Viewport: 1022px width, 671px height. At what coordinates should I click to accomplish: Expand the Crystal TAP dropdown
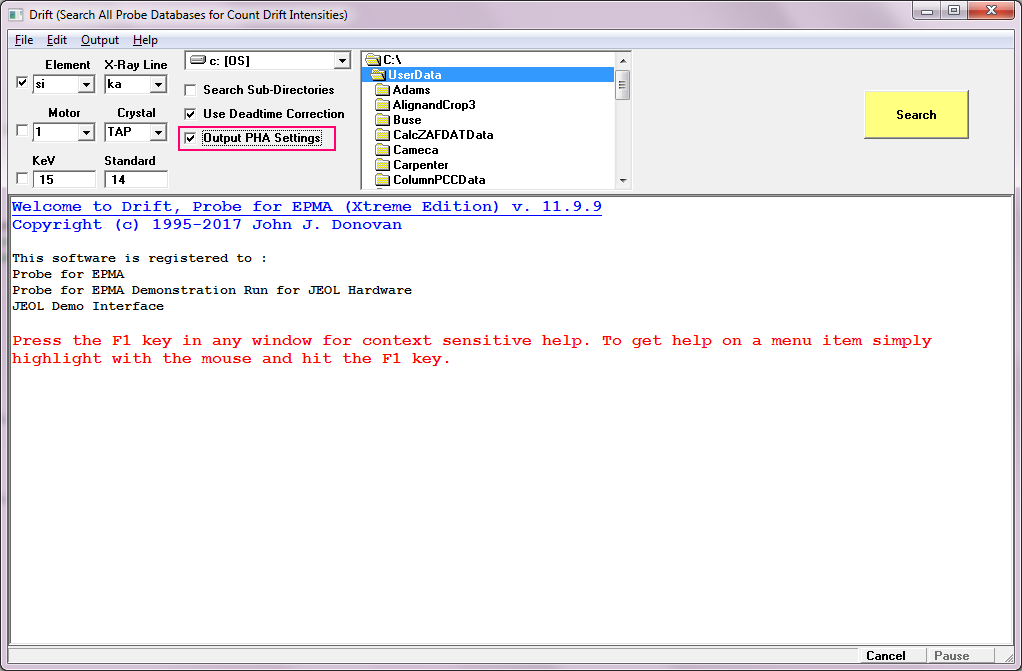pos(157,132)
